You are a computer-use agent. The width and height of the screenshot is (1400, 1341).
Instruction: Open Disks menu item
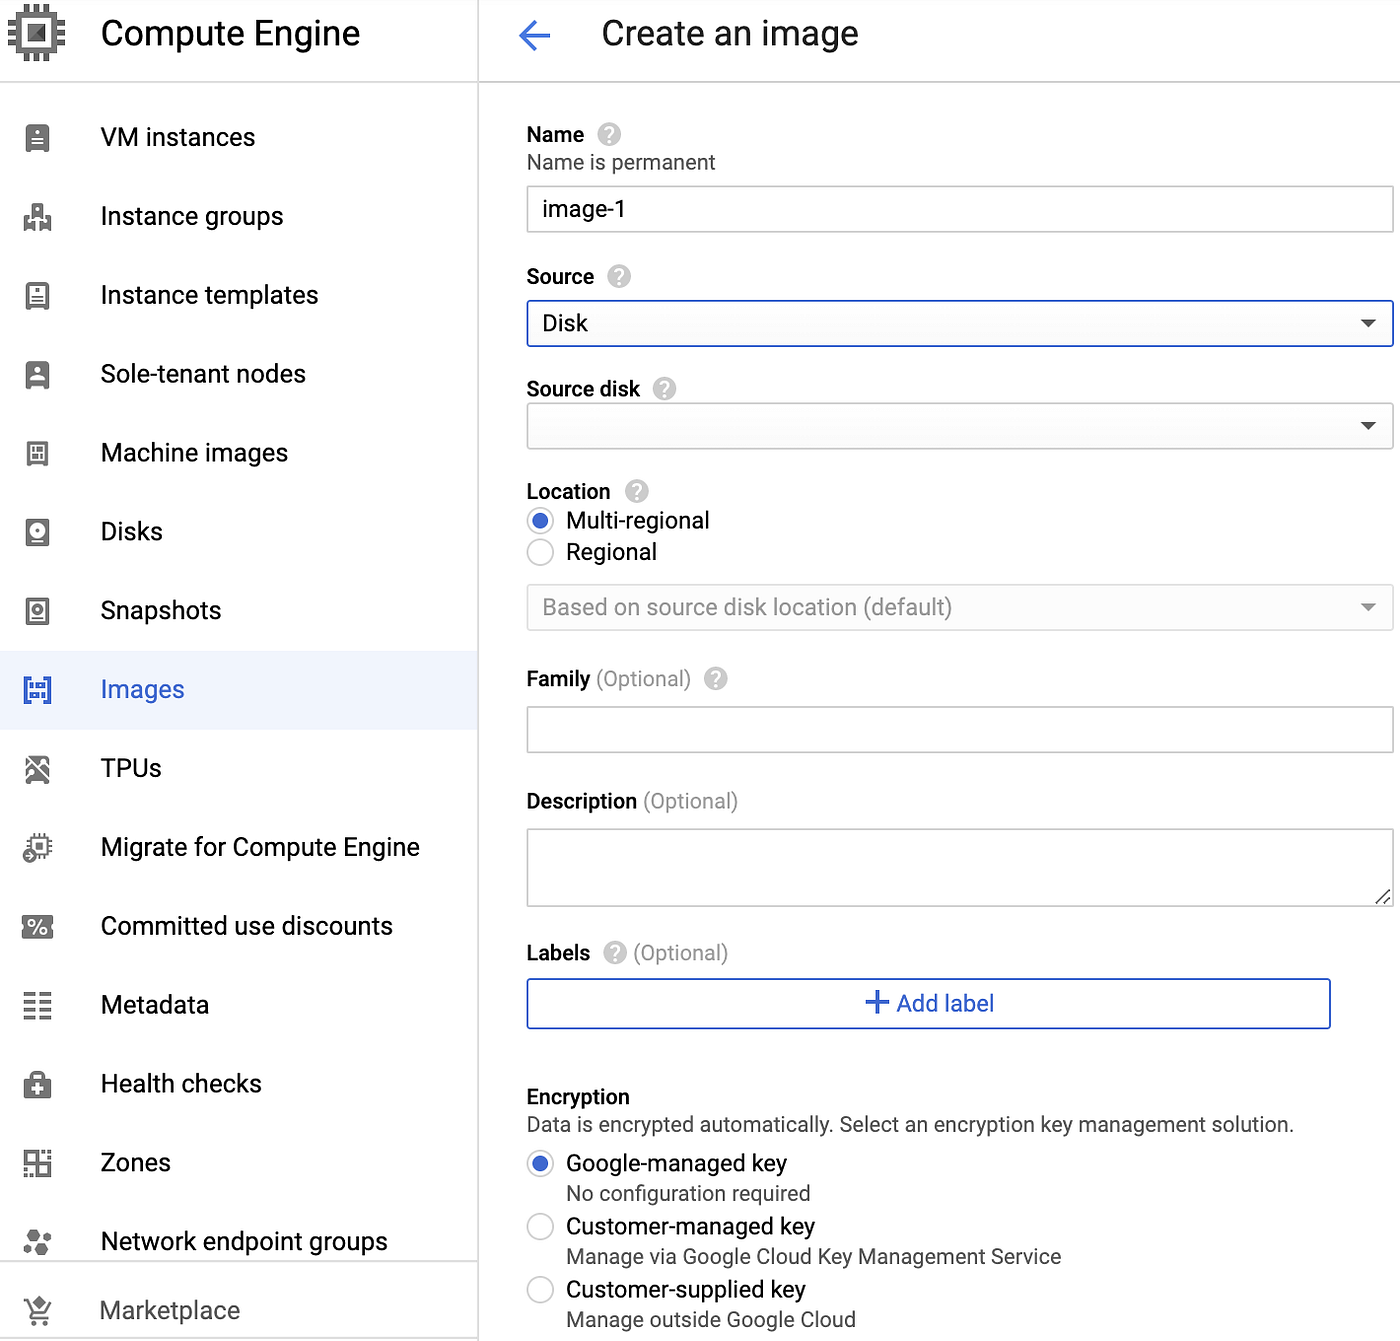pyautogui.click(x=238, y=532)
